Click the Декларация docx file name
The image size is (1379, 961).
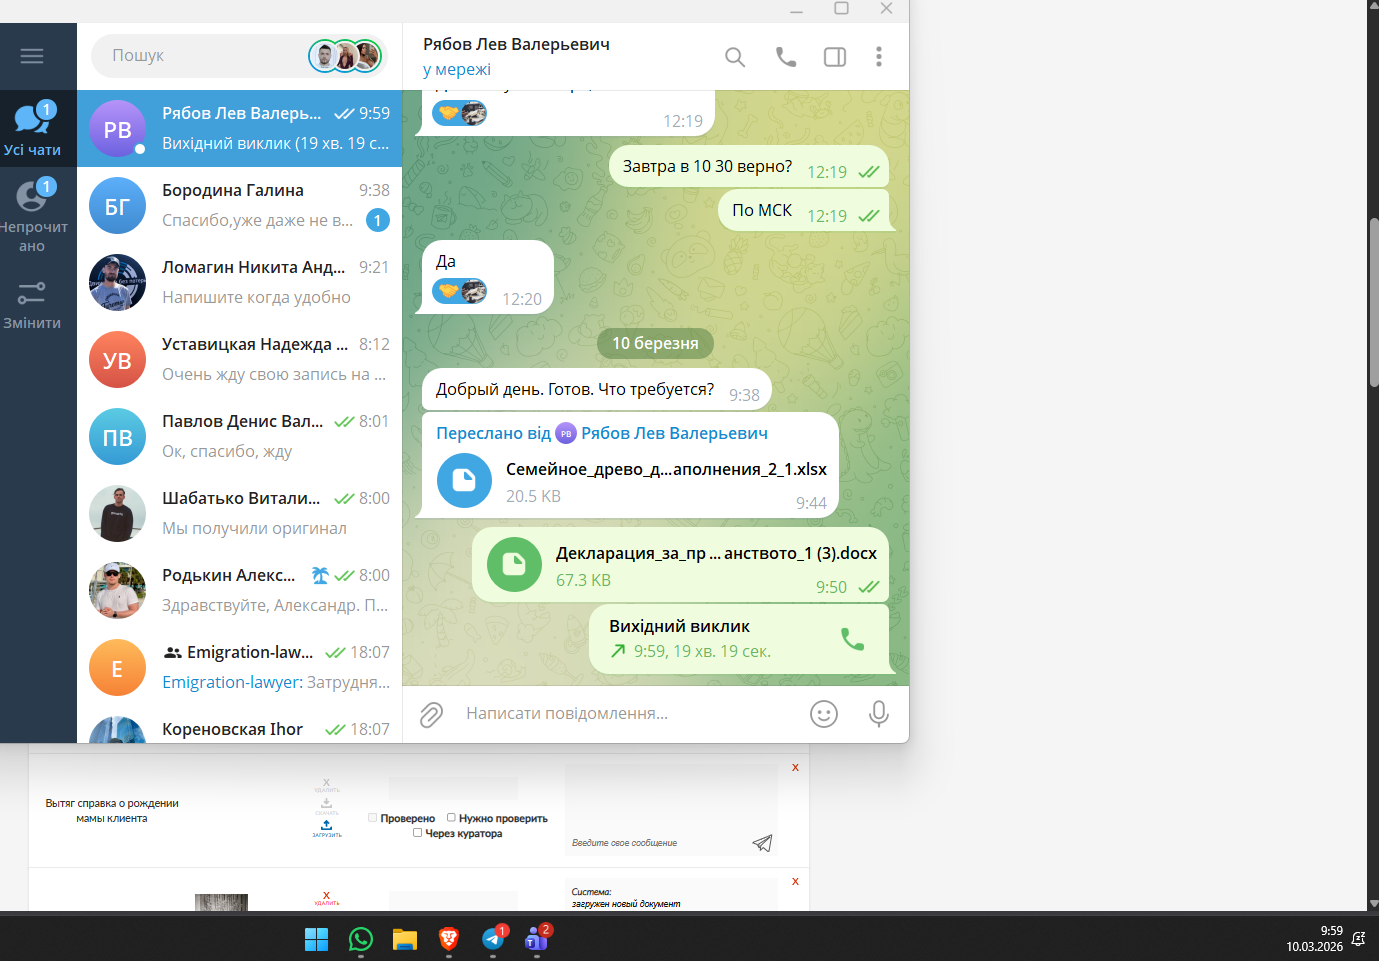pos(716,553)
